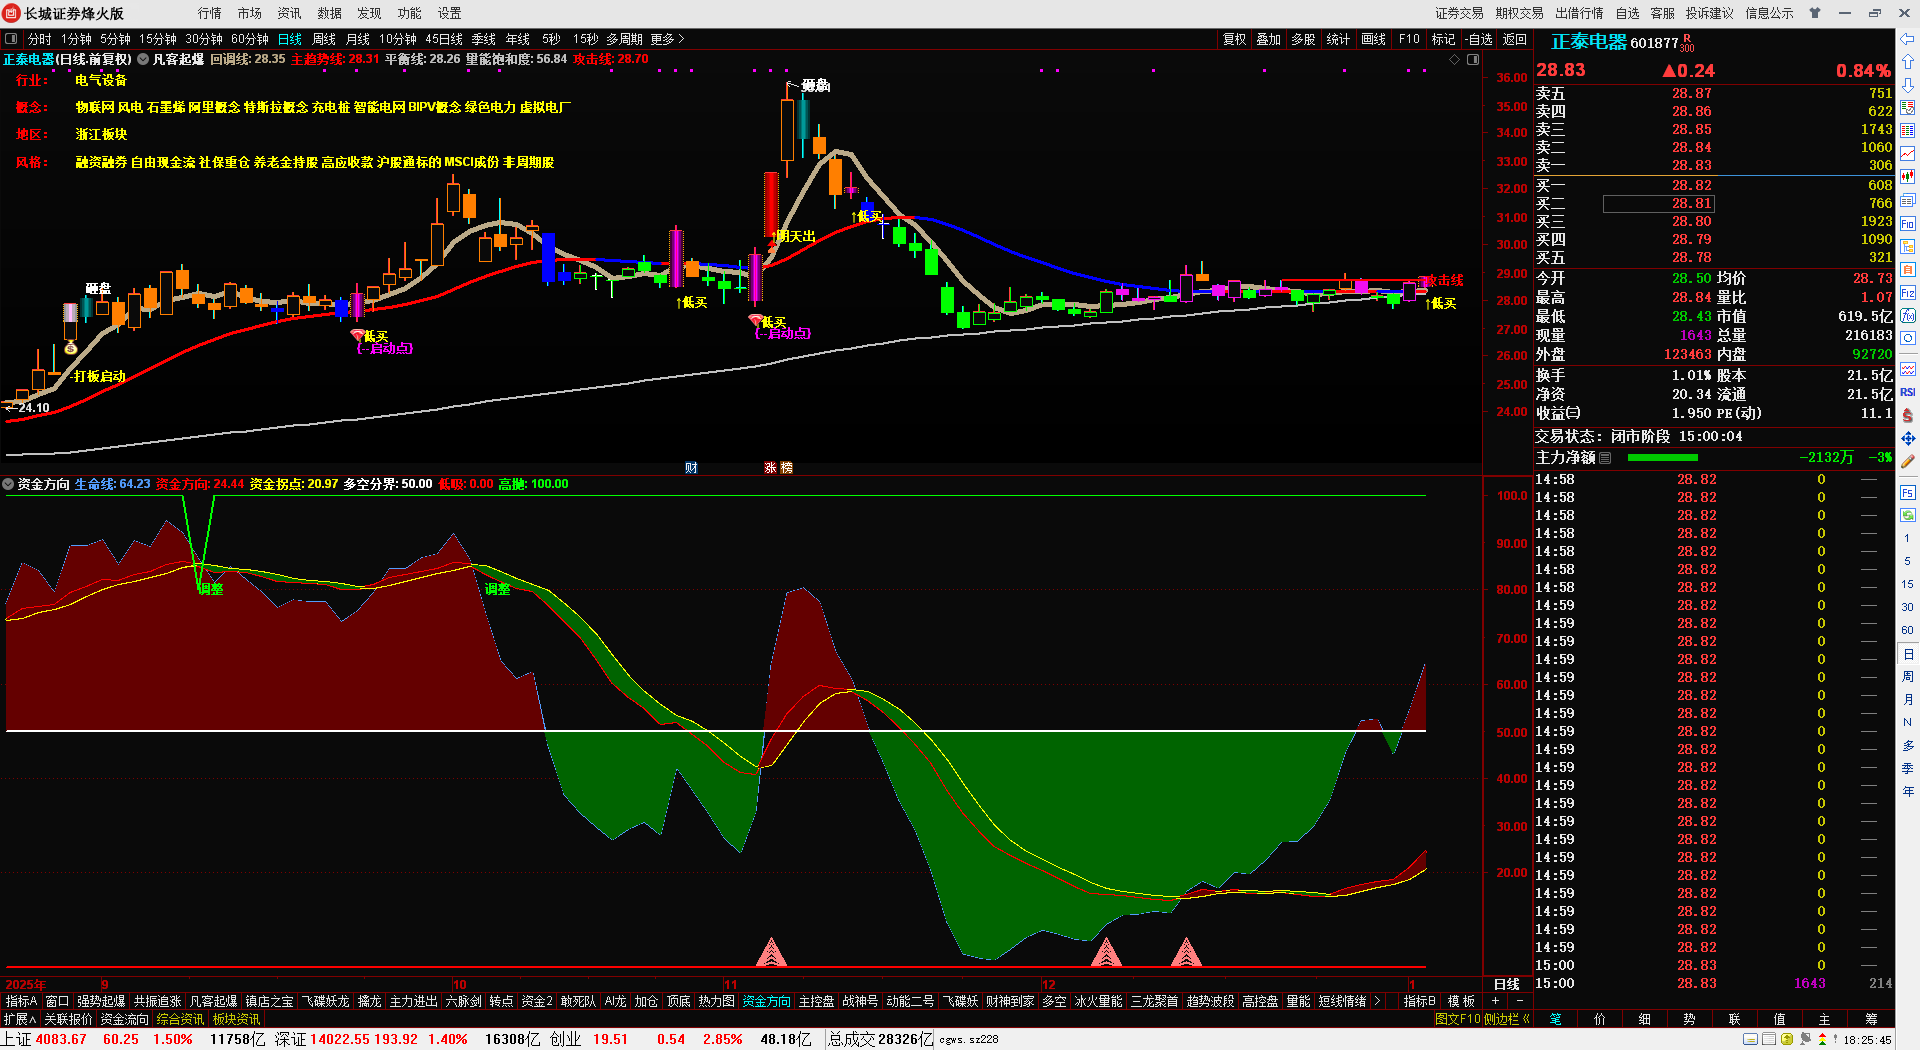1920x1050 pixels.
Task: Click the orange 自 icon in right sidebar
Action: 1908,269
